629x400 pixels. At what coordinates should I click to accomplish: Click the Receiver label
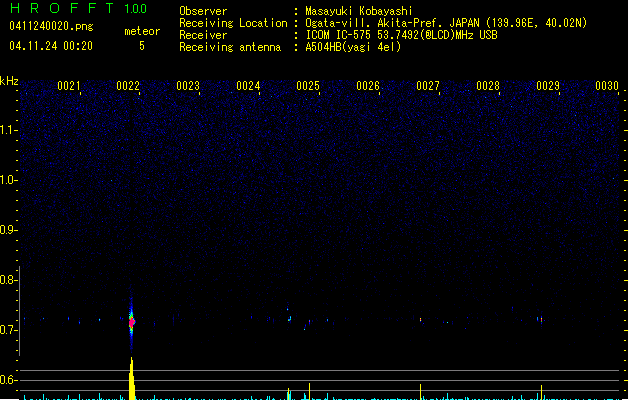[x=203, y=35]
